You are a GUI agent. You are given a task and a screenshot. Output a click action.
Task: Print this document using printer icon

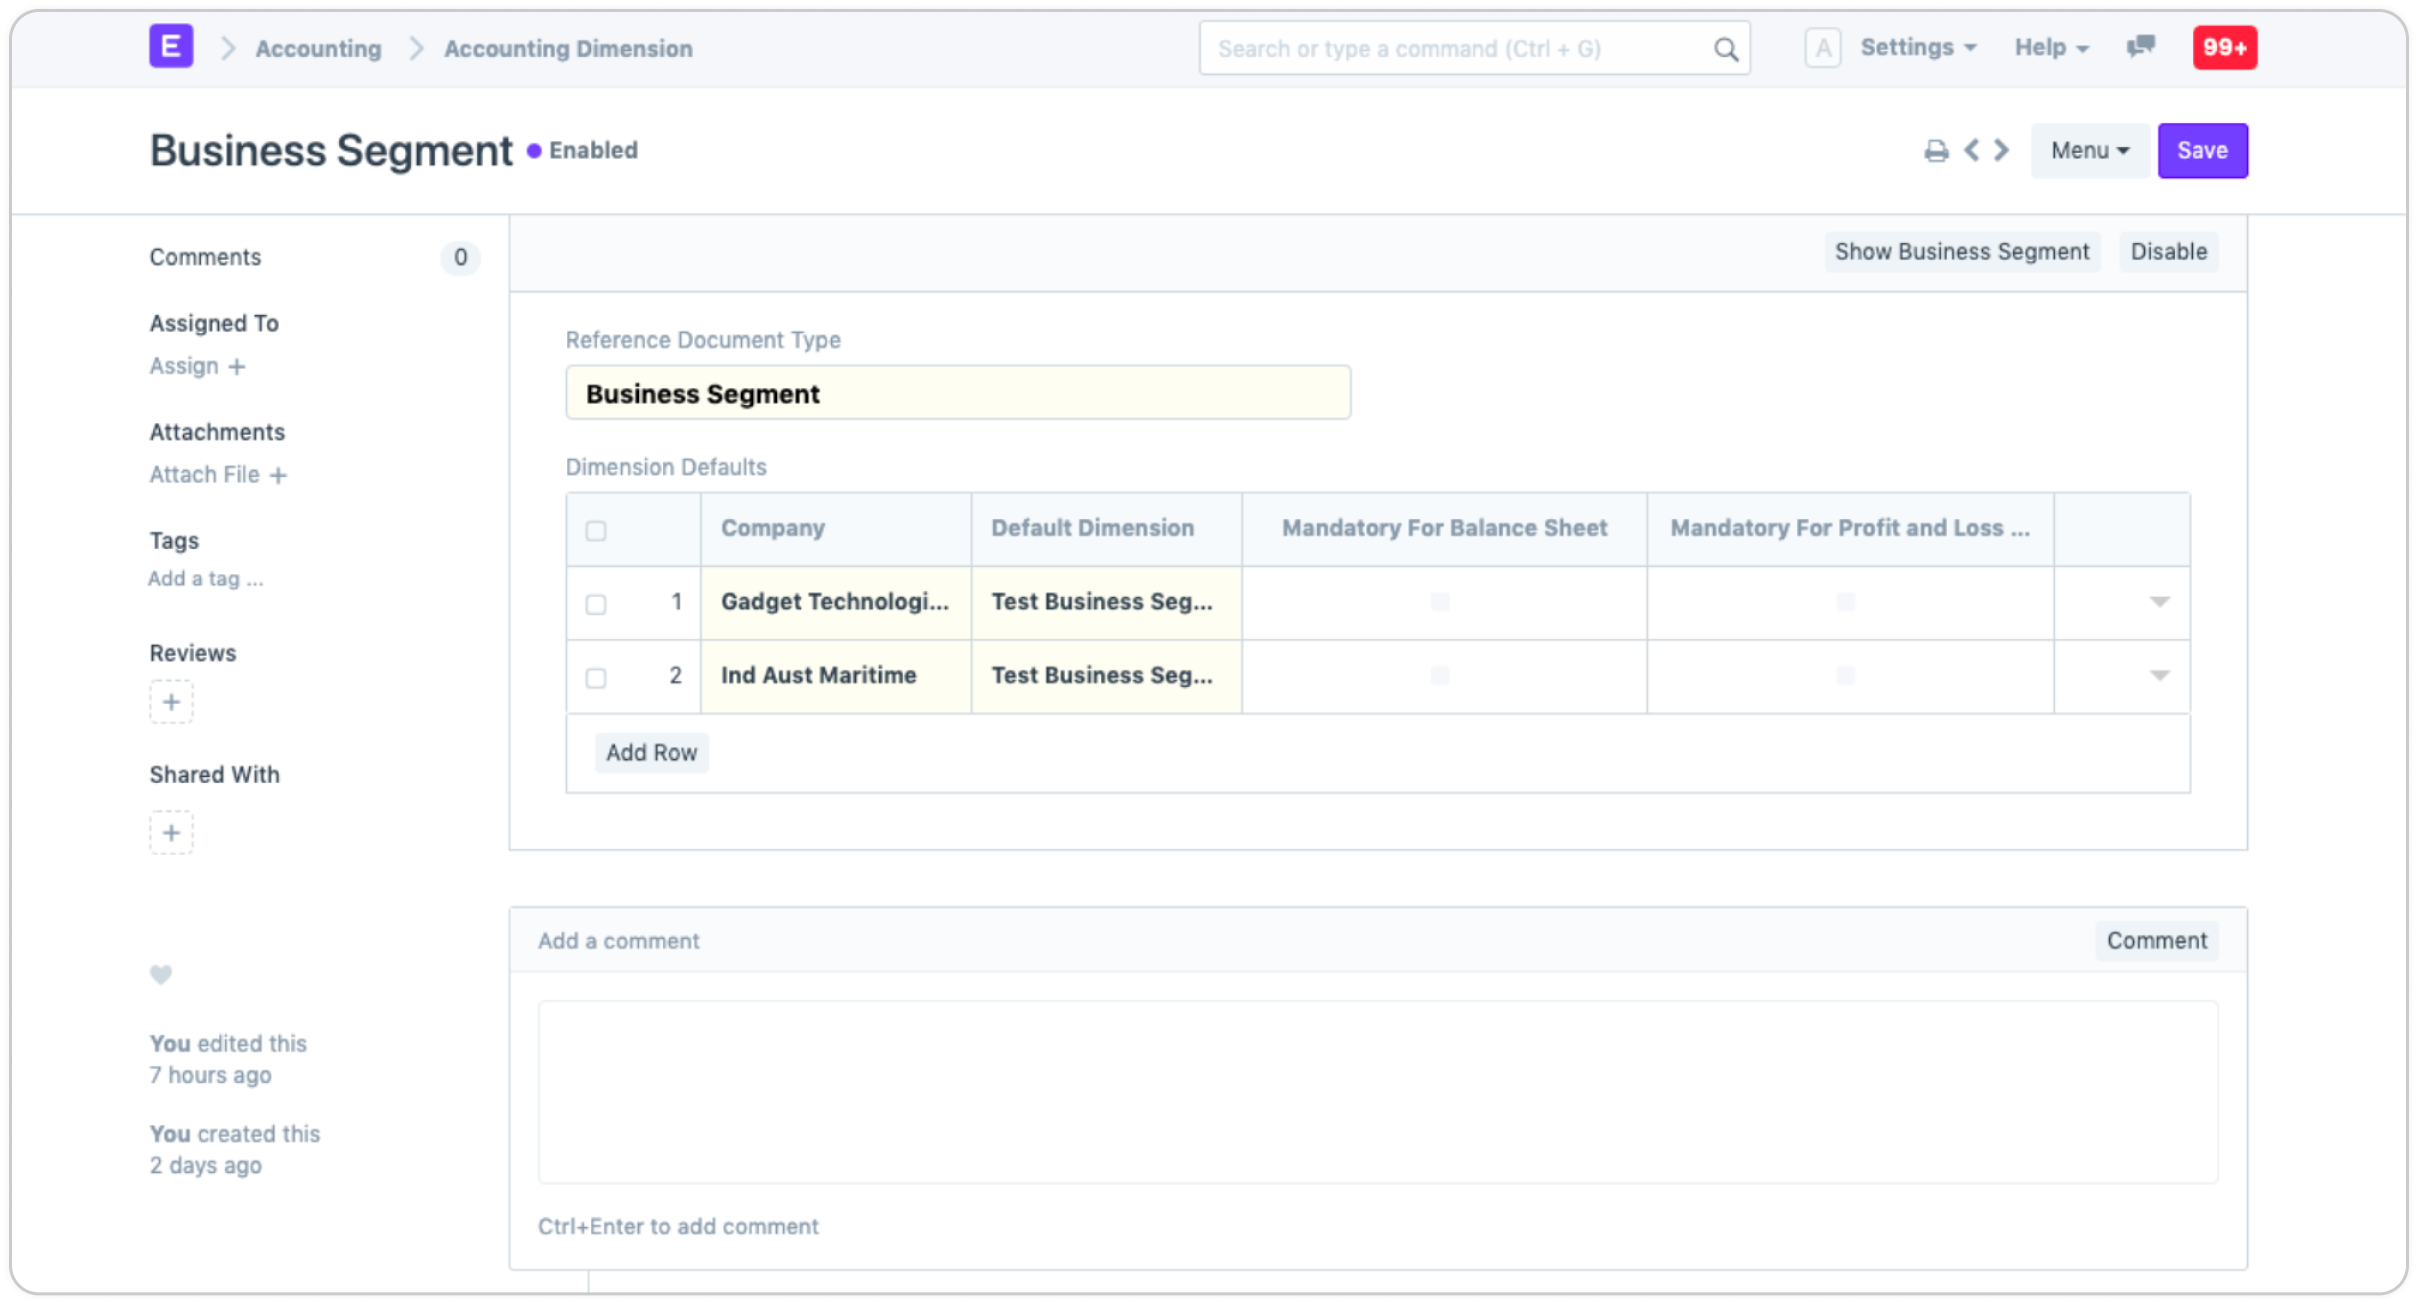[x=1936, y=151]
